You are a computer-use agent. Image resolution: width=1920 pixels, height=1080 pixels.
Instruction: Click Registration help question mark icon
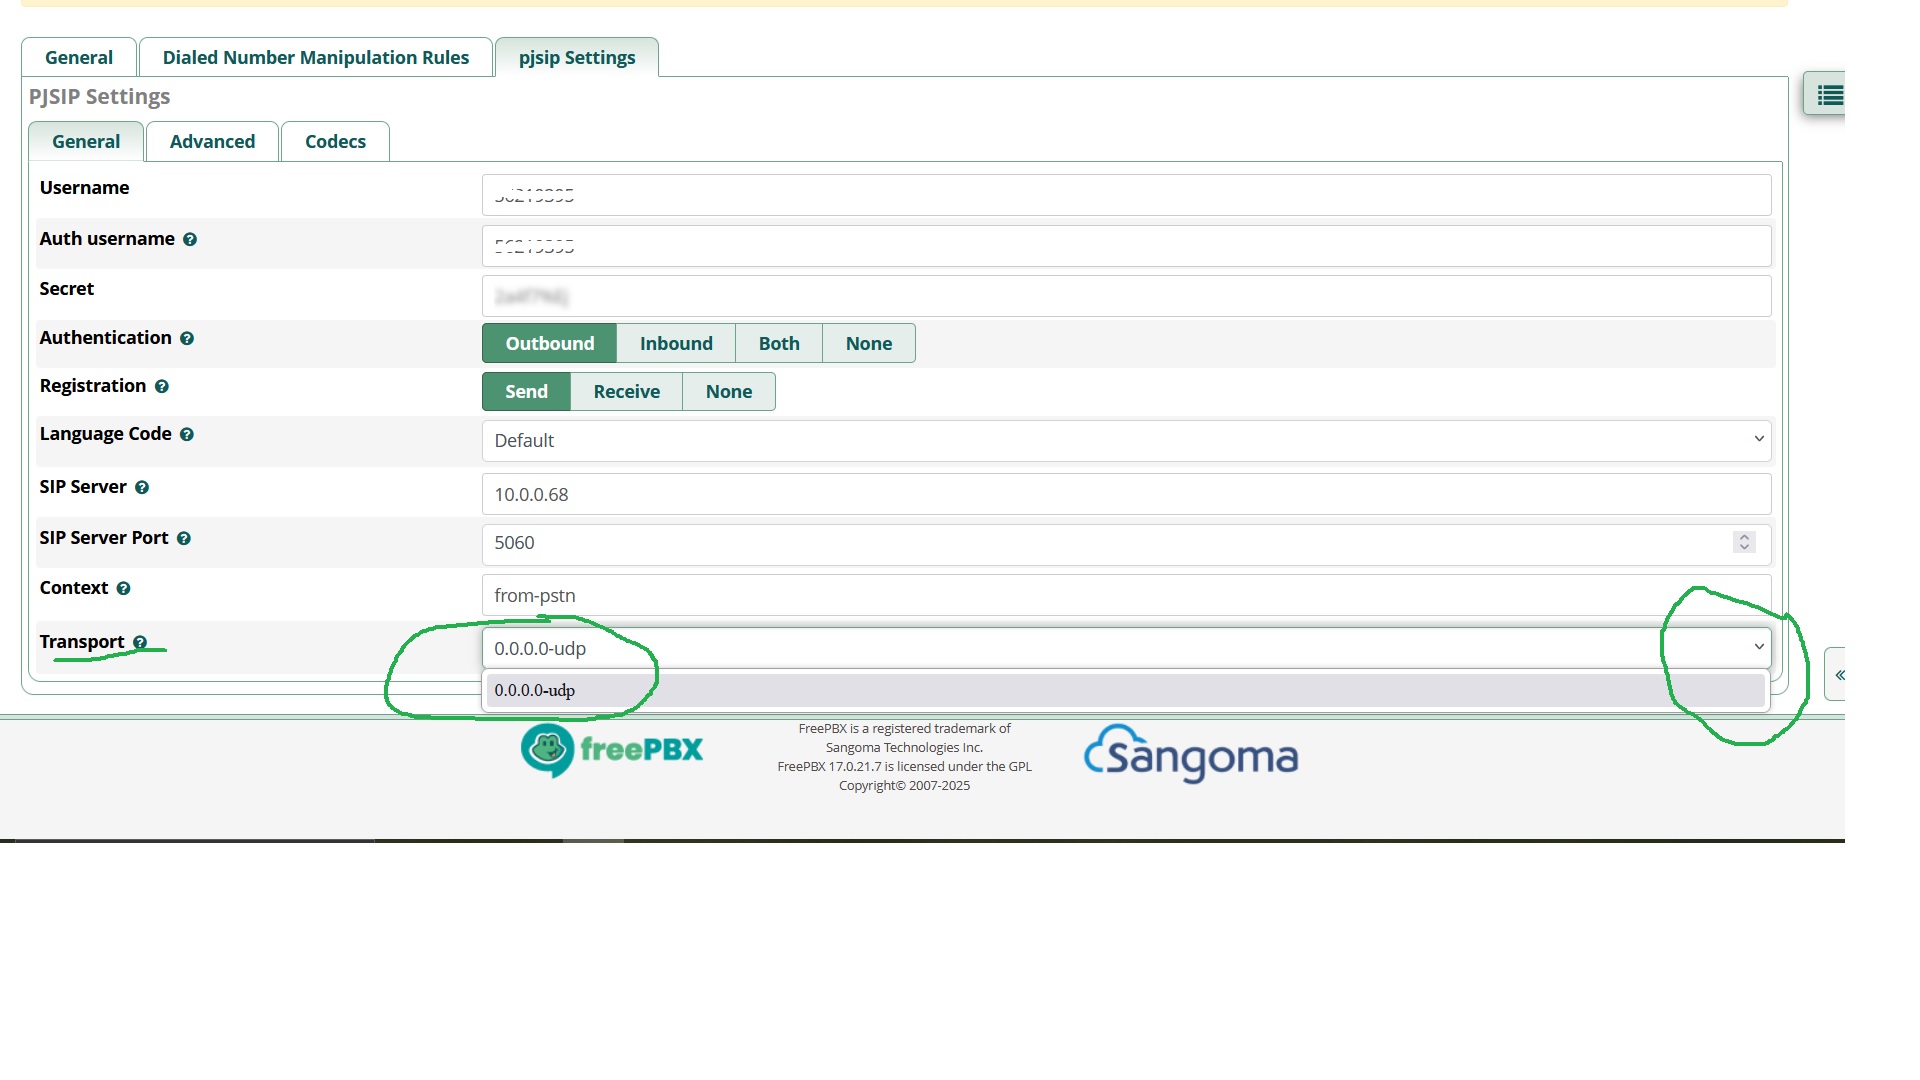(162, 387)
